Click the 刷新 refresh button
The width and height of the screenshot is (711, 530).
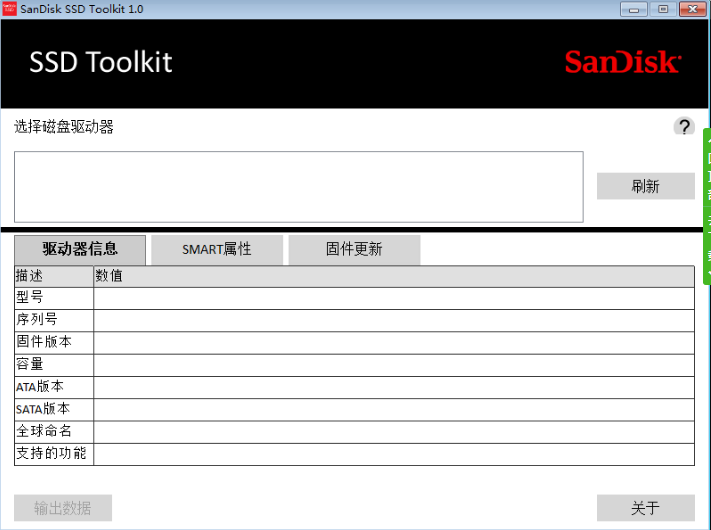(x=646, y=186)
